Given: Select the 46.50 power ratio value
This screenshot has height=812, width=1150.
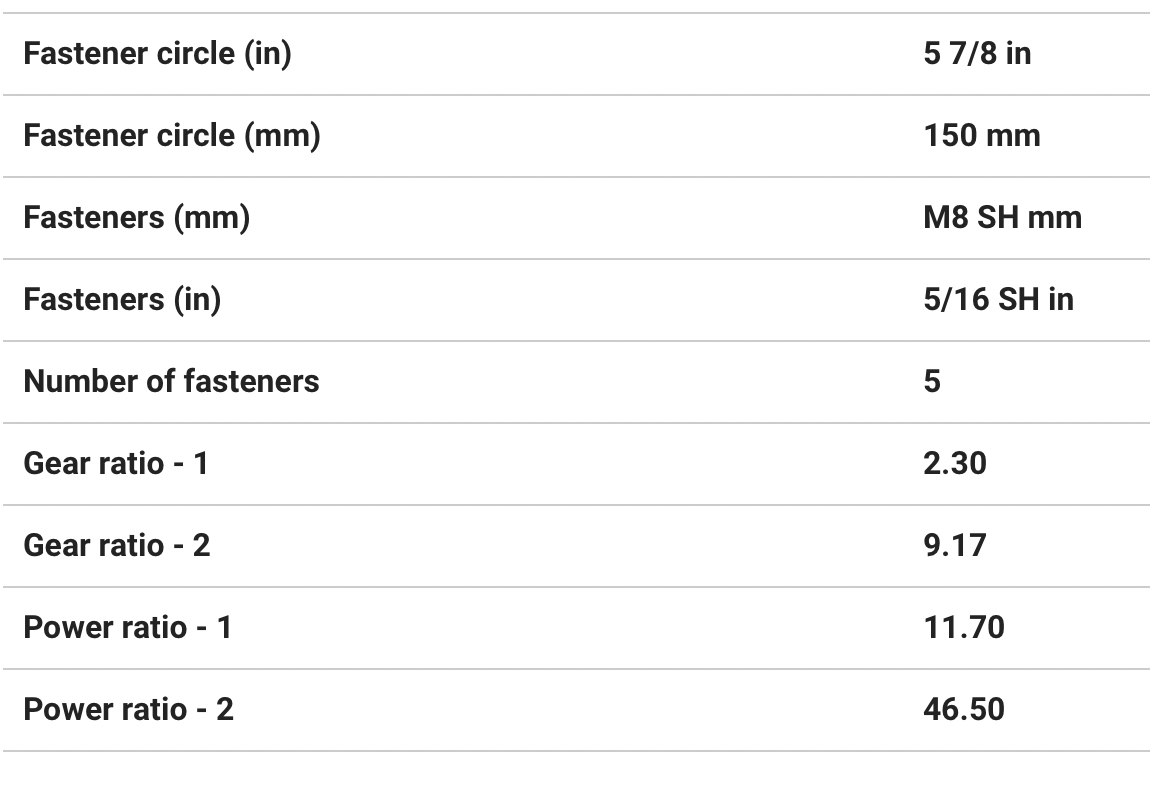Looking at the screenshot, I should 964,710.
